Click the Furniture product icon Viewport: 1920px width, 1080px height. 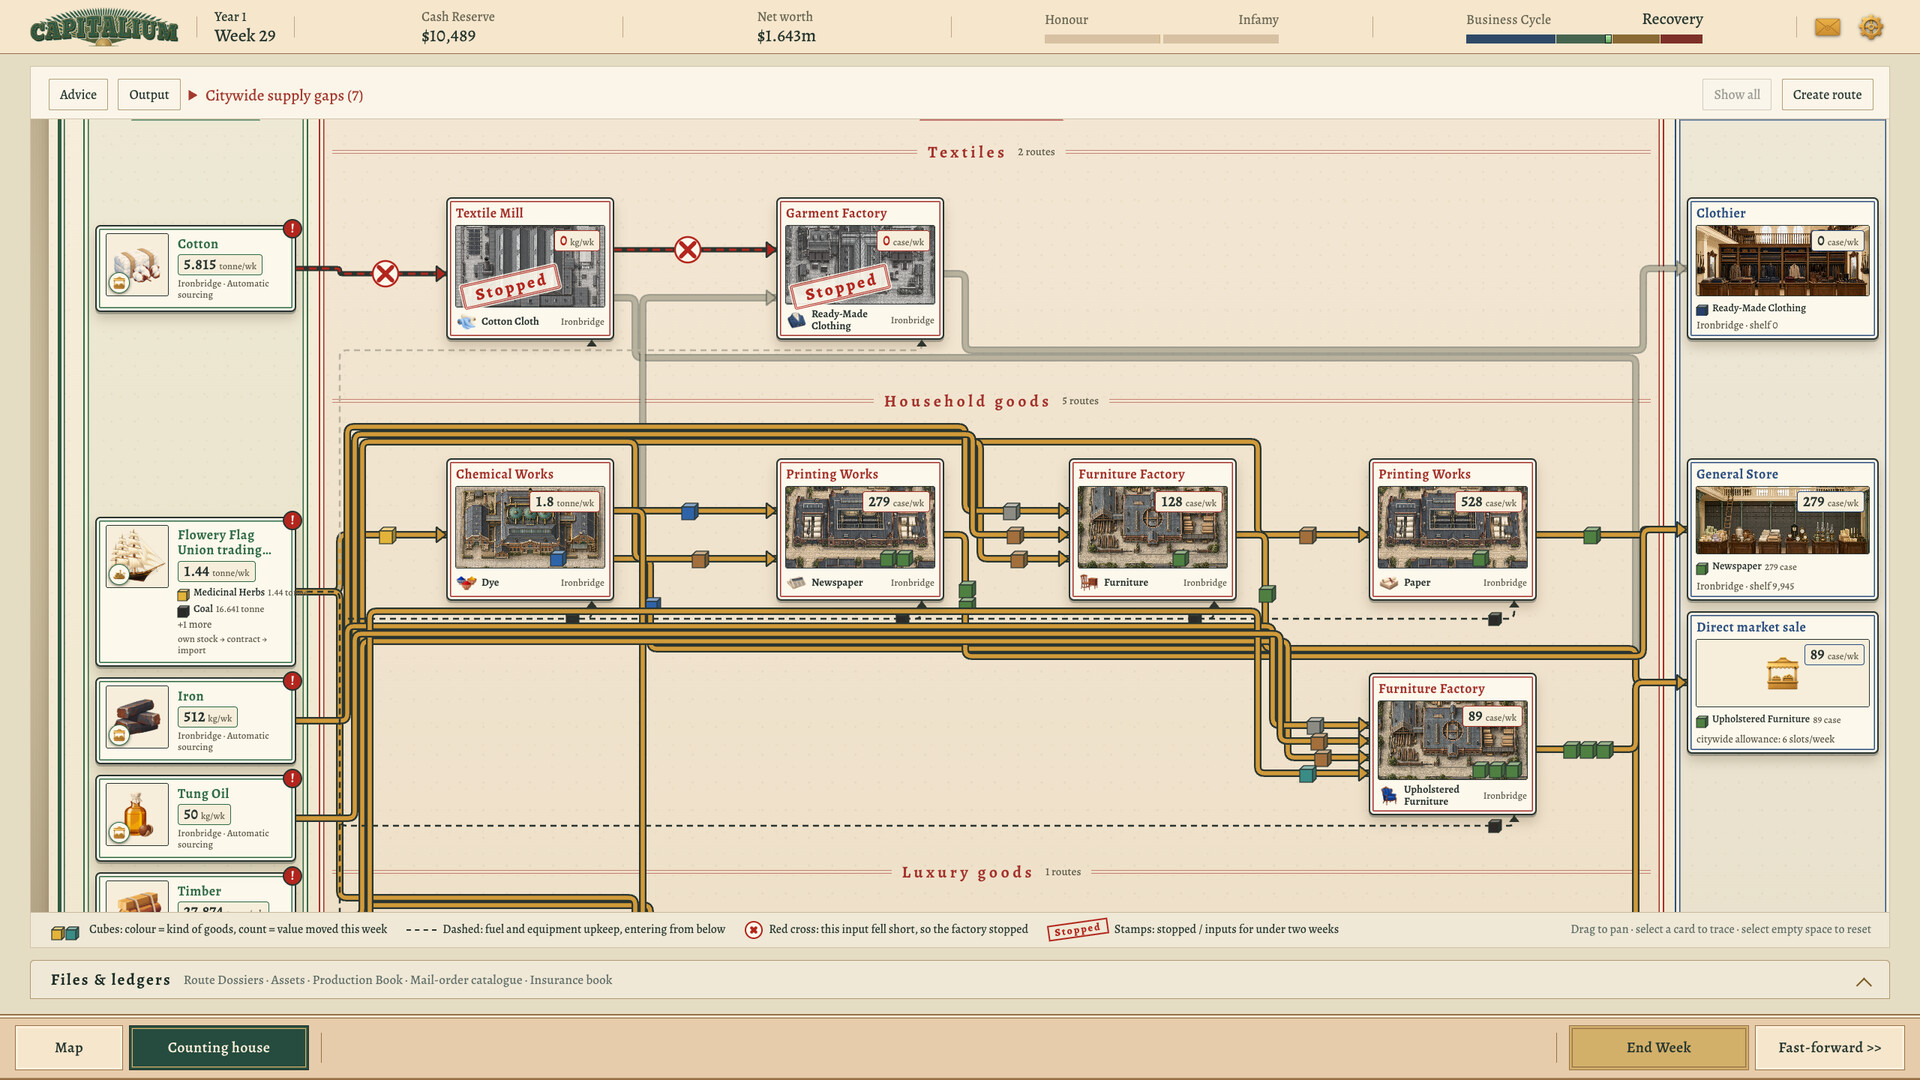(1089, 582)
